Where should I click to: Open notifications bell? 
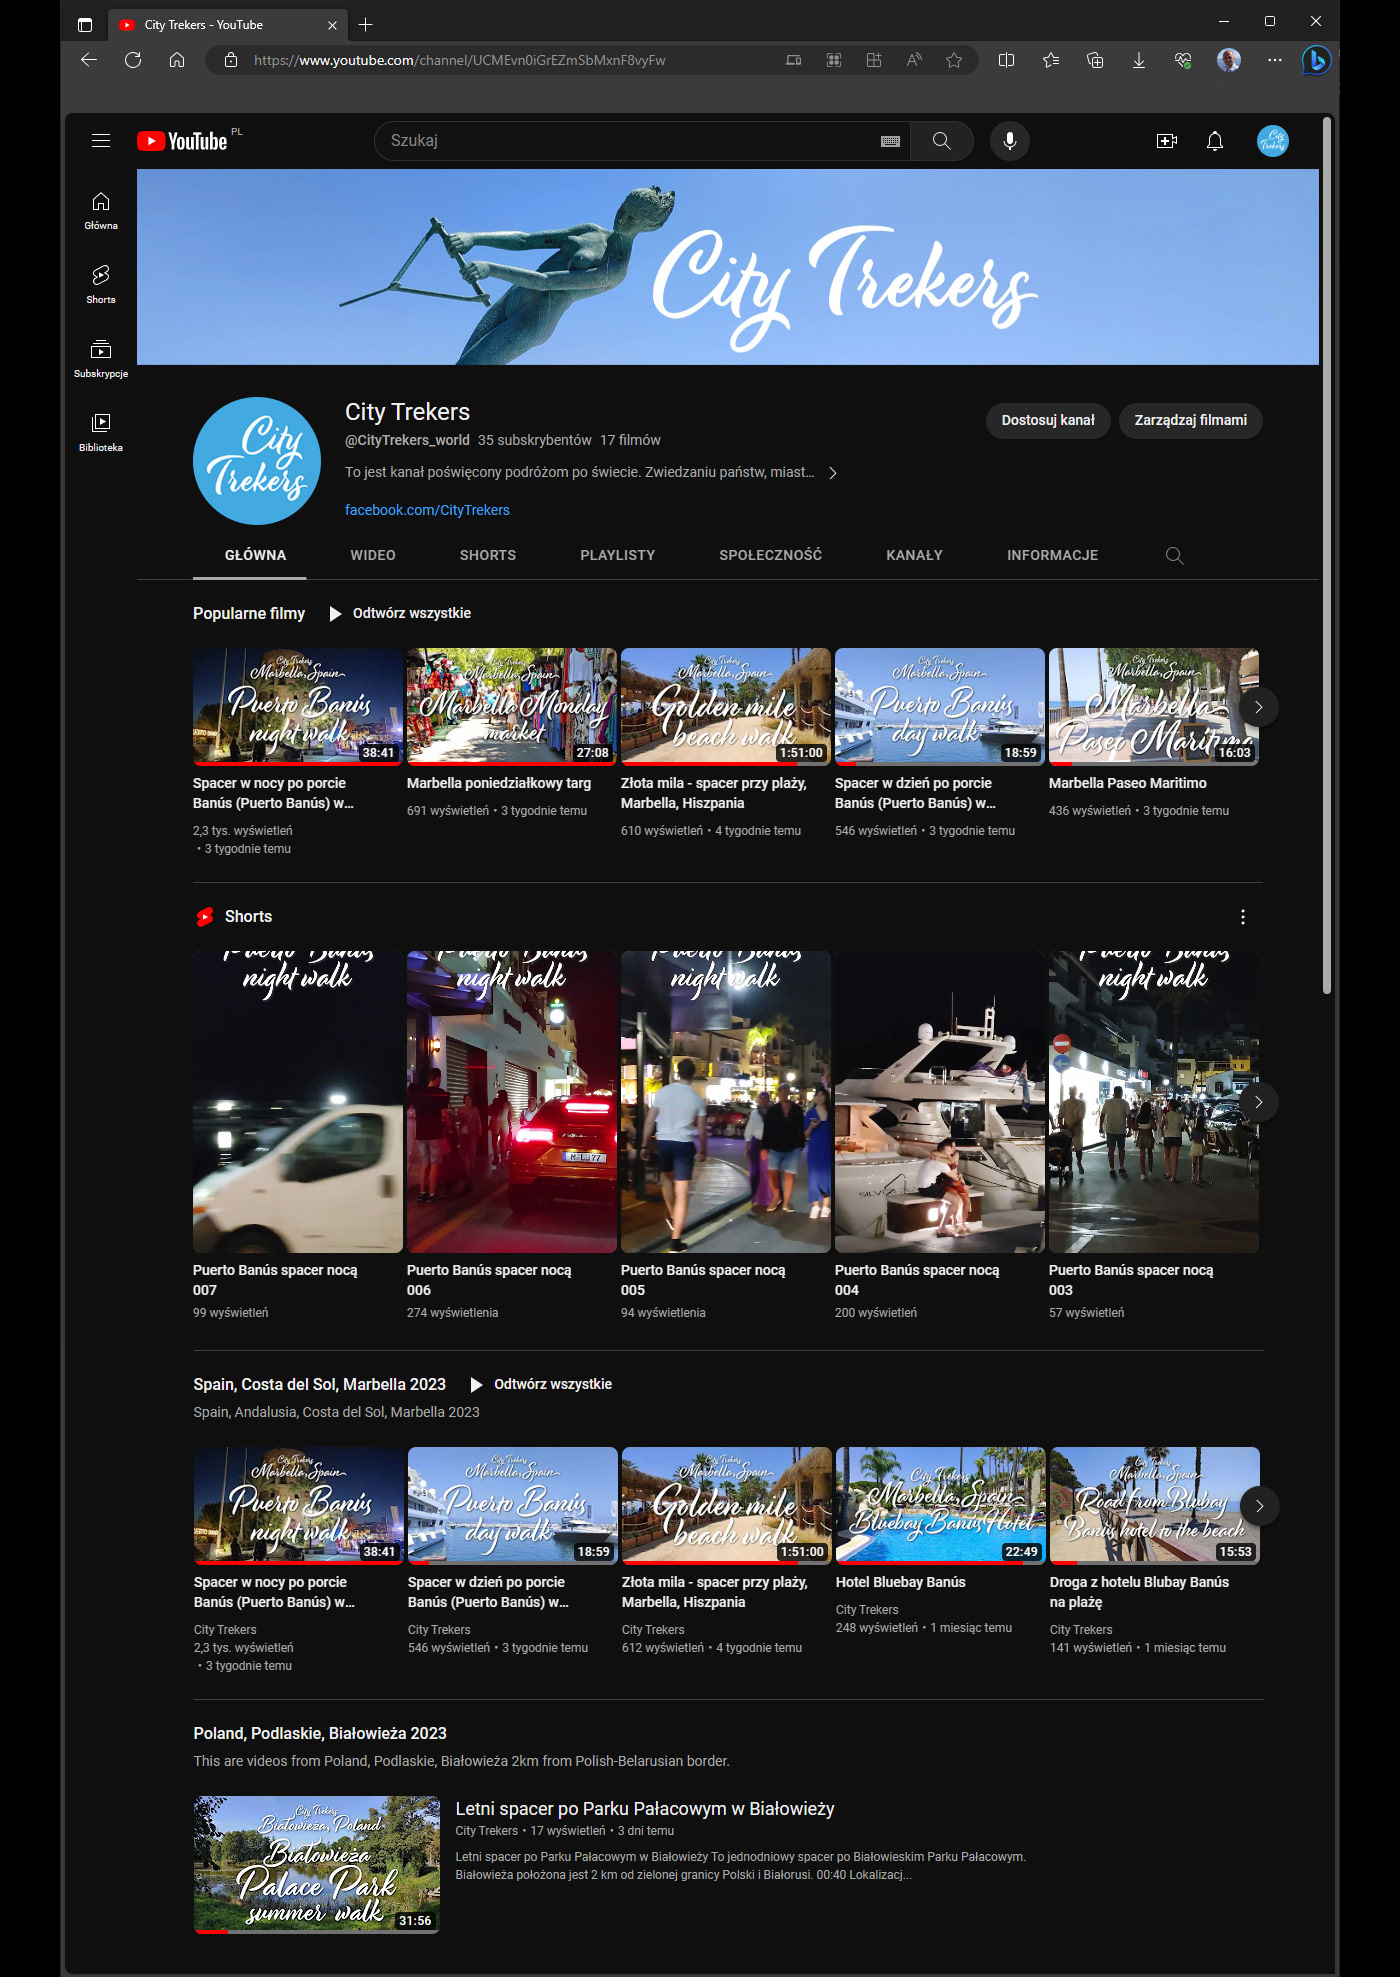1215,141
